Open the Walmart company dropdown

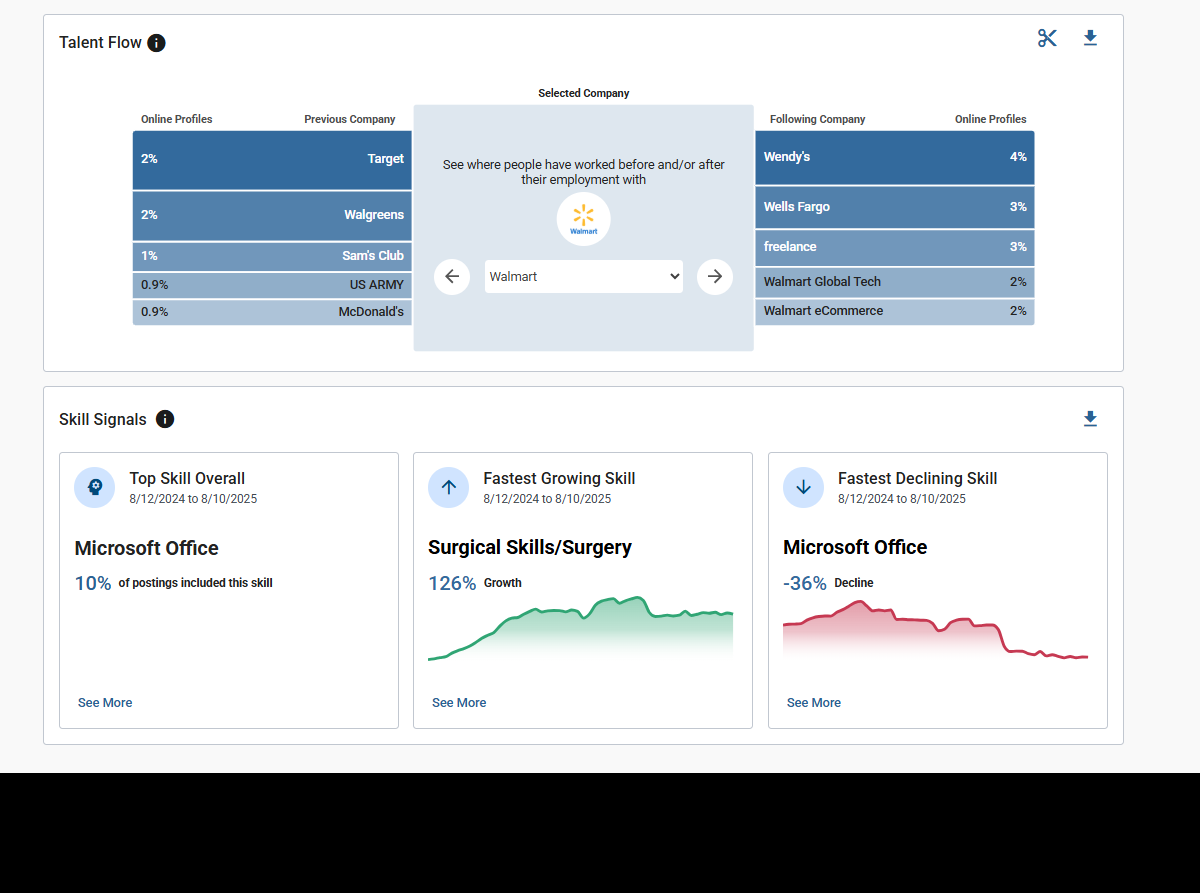pyautogui.click(x=584, y=276)
